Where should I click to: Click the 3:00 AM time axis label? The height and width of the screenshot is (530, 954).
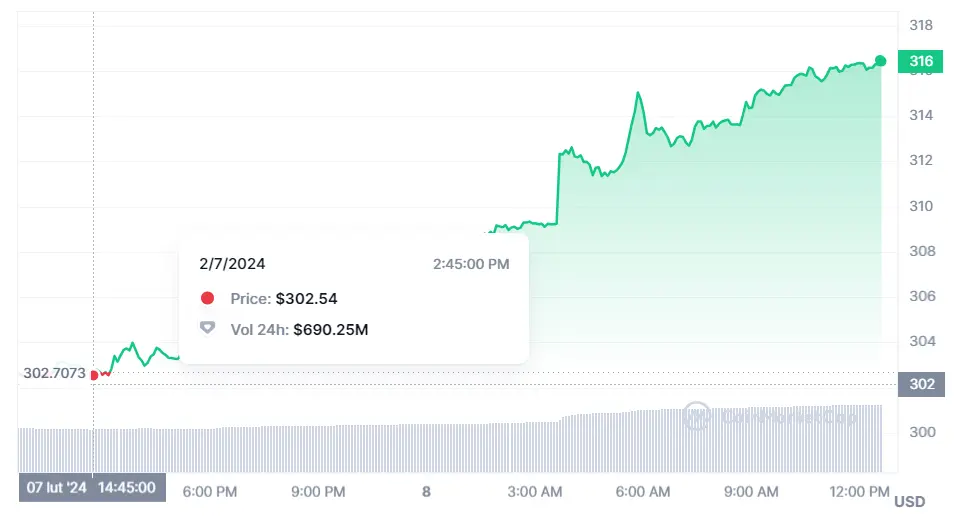click(535, 492)
